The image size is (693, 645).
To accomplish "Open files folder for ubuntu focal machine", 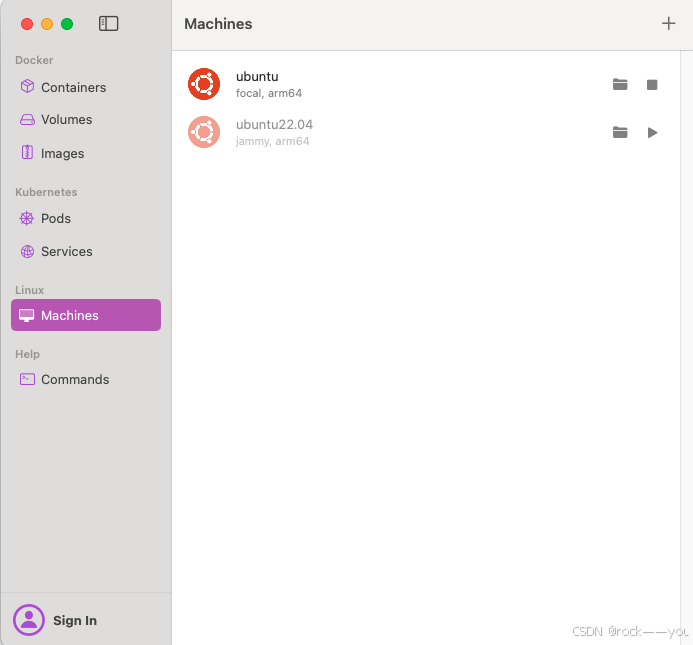I will (620, 84).
